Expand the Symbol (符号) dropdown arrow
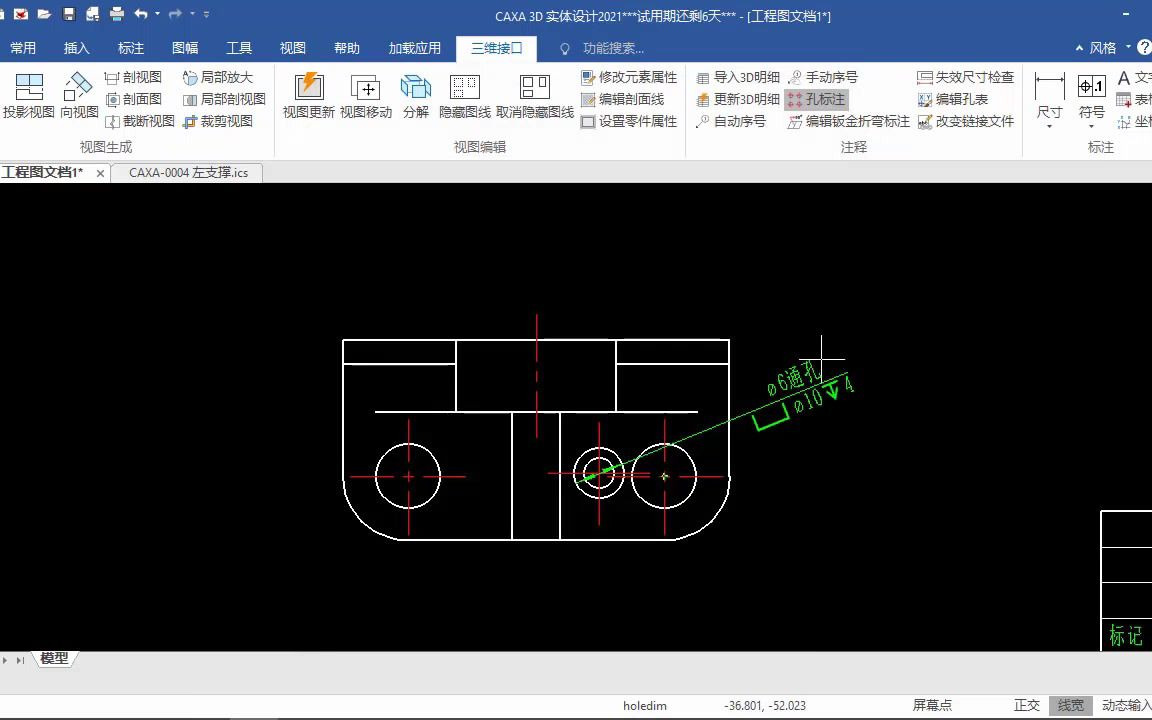Image resolution: width=1152 pixels, height=720 pixels. (x=1091, y=126)
